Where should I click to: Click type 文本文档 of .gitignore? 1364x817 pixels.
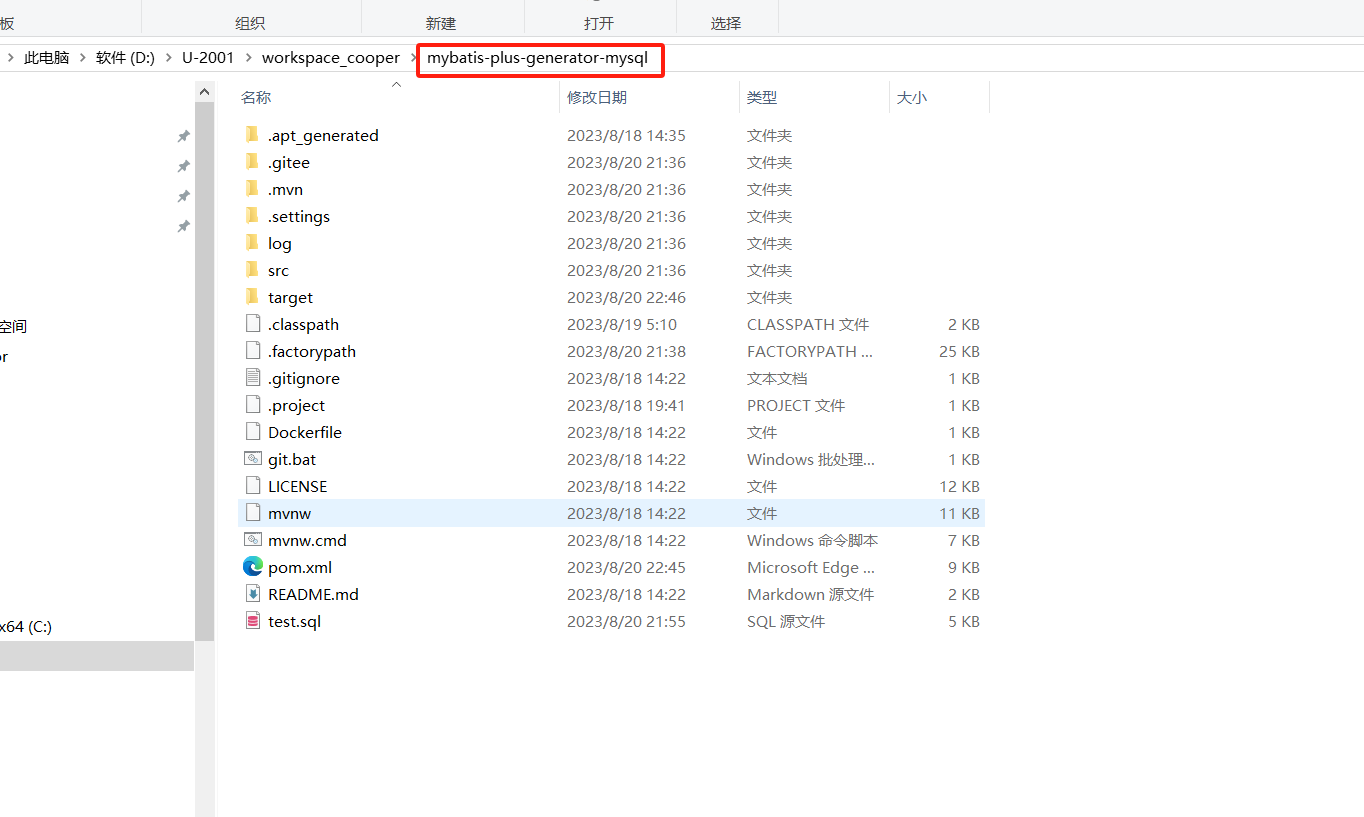[x=777, y=378]
